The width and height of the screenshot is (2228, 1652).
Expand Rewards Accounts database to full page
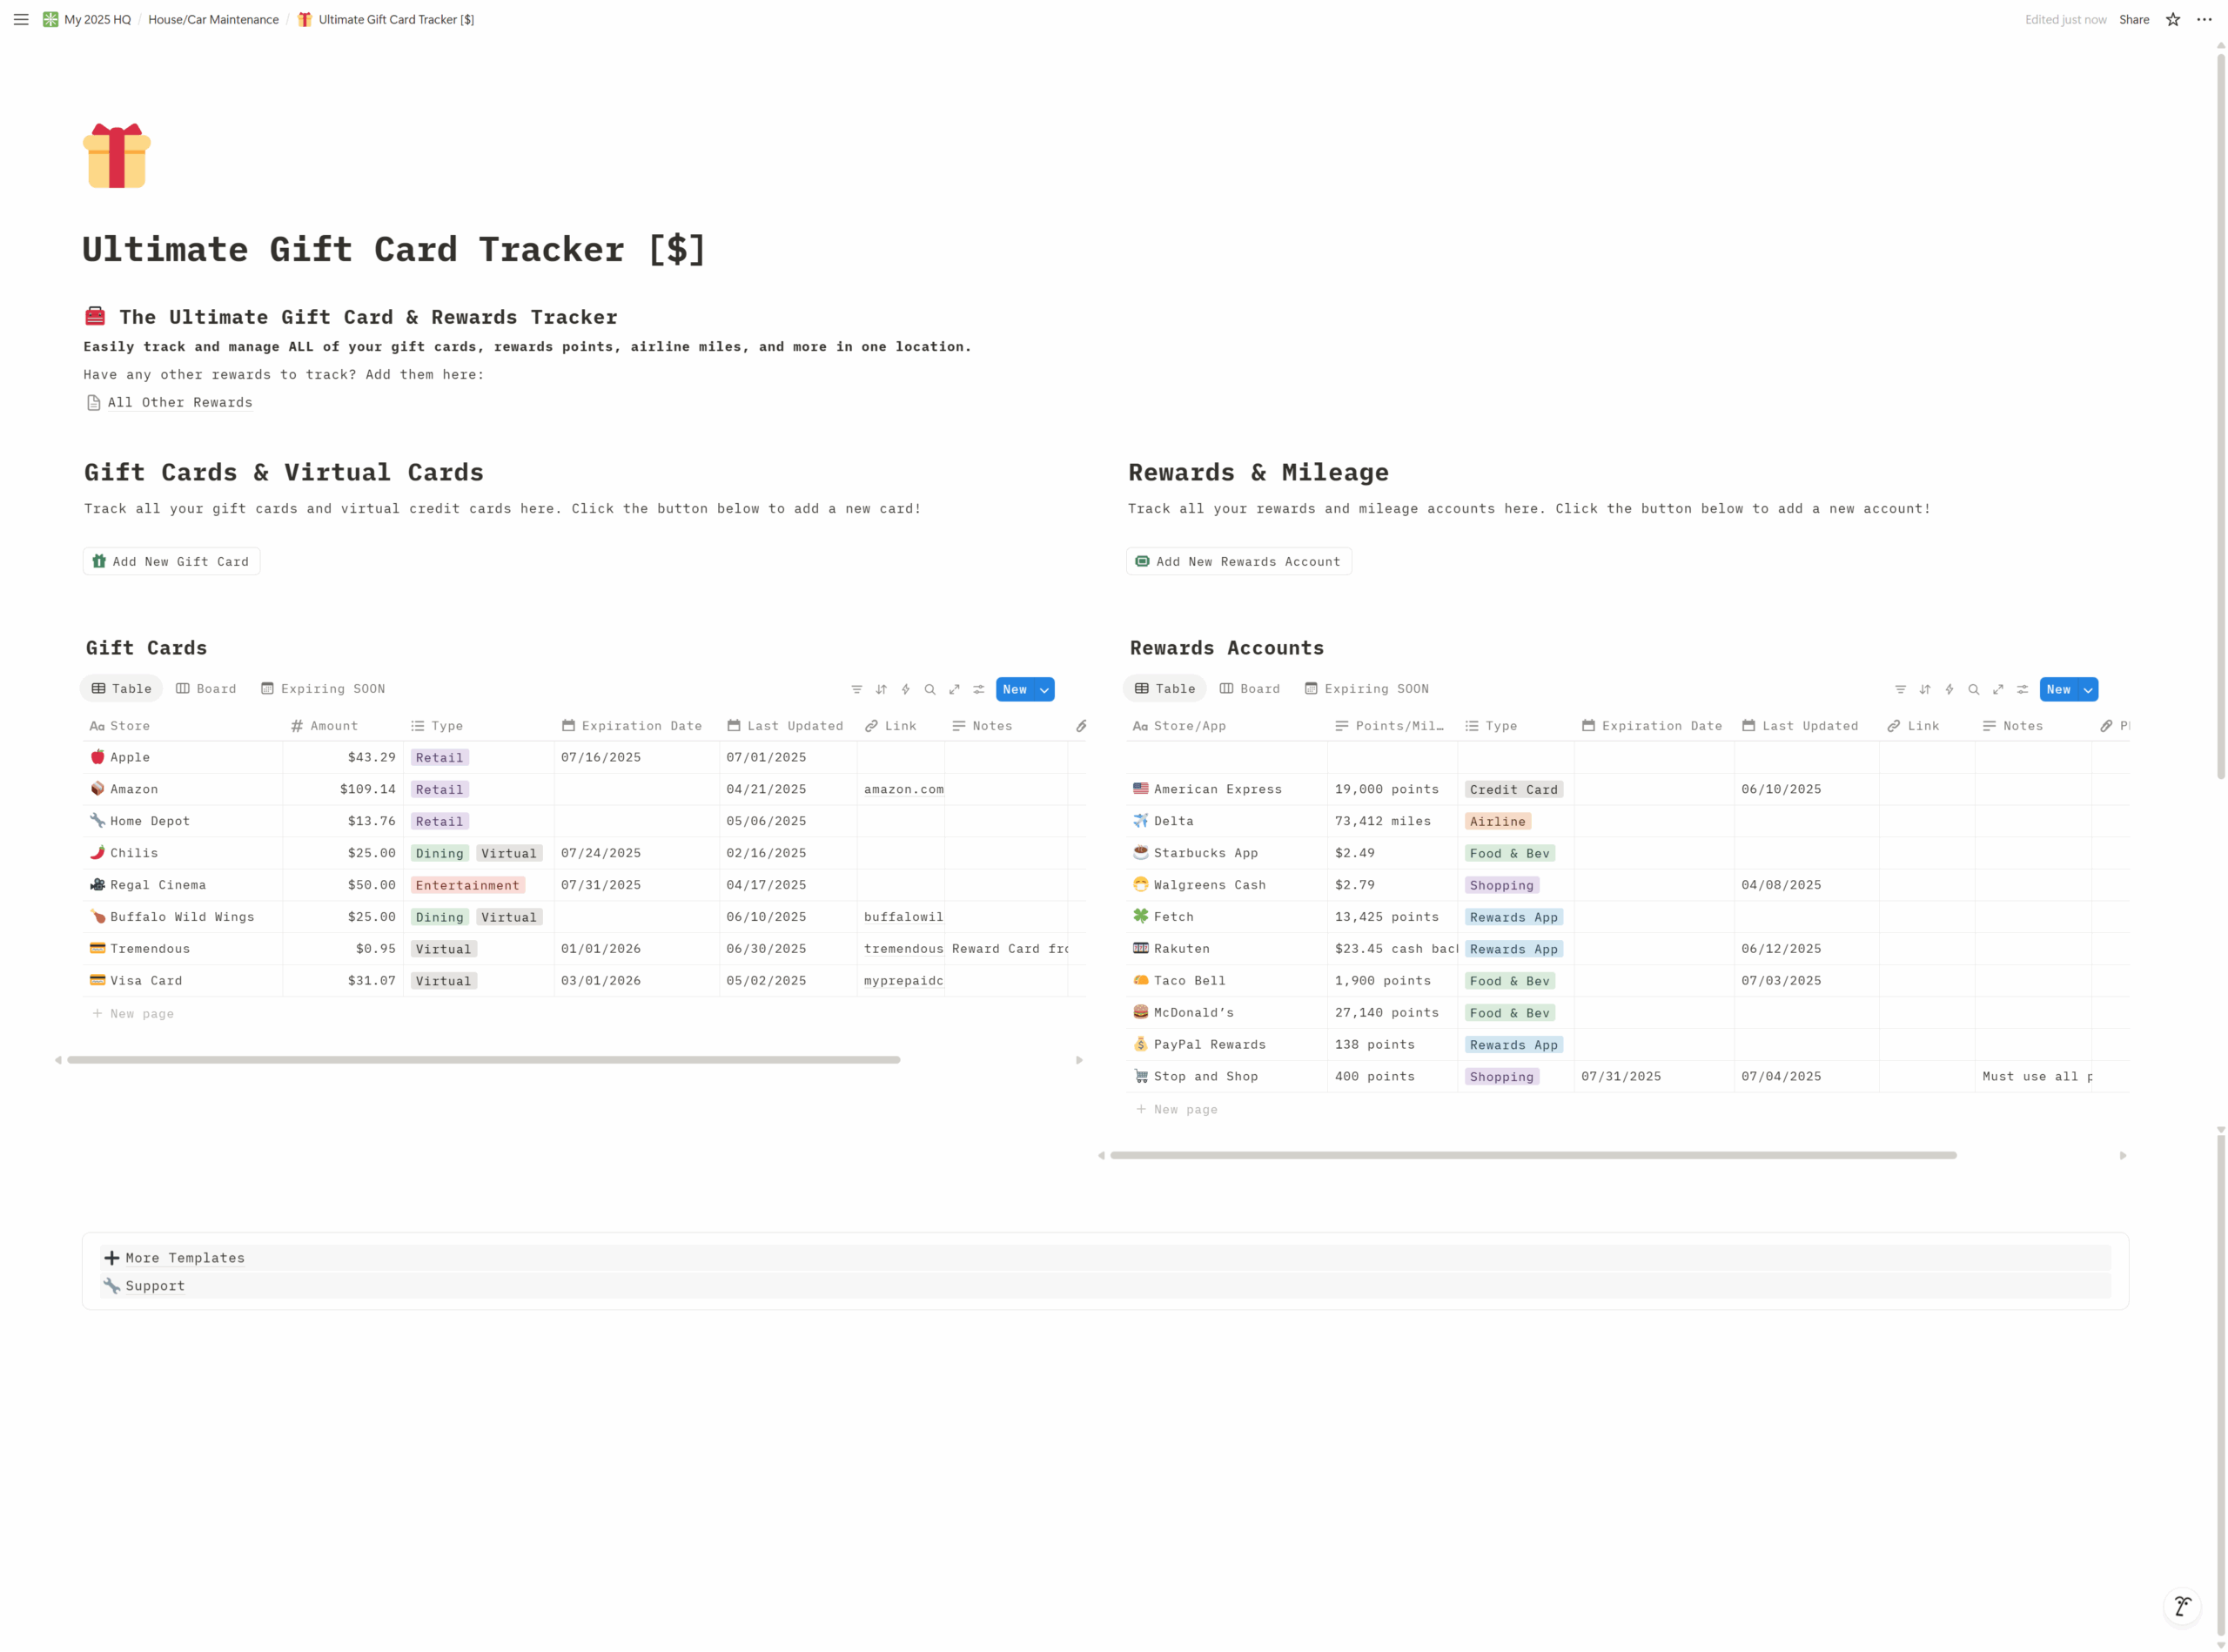coord(1998,689)
